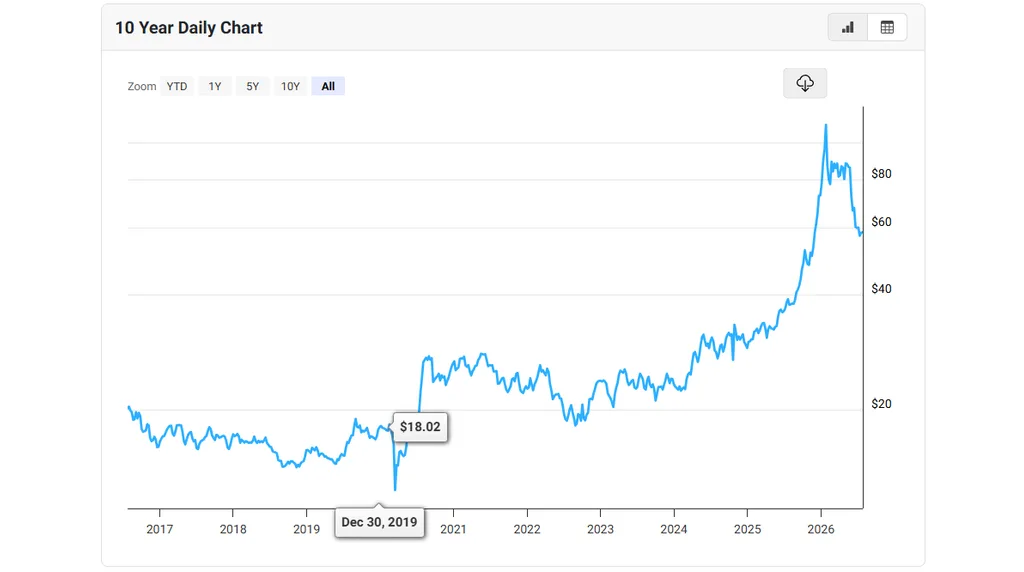Click the highest price peak on chart line
This screenshot has height=572, width=1024.
click(x=826, y=126)
